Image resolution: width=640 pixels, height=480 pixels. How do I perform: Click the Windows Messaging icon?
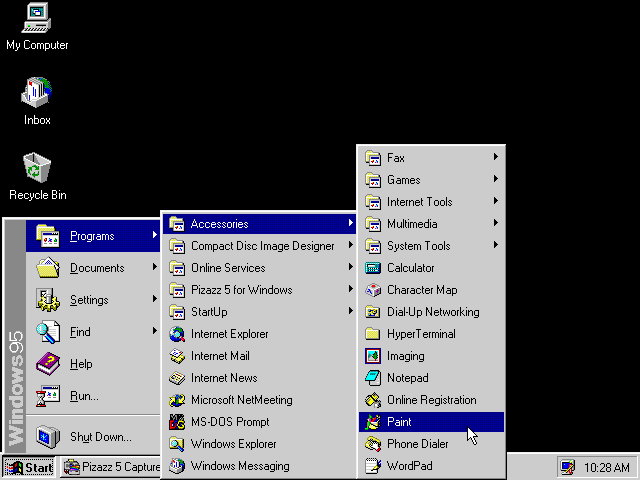(x=177, y=467)
